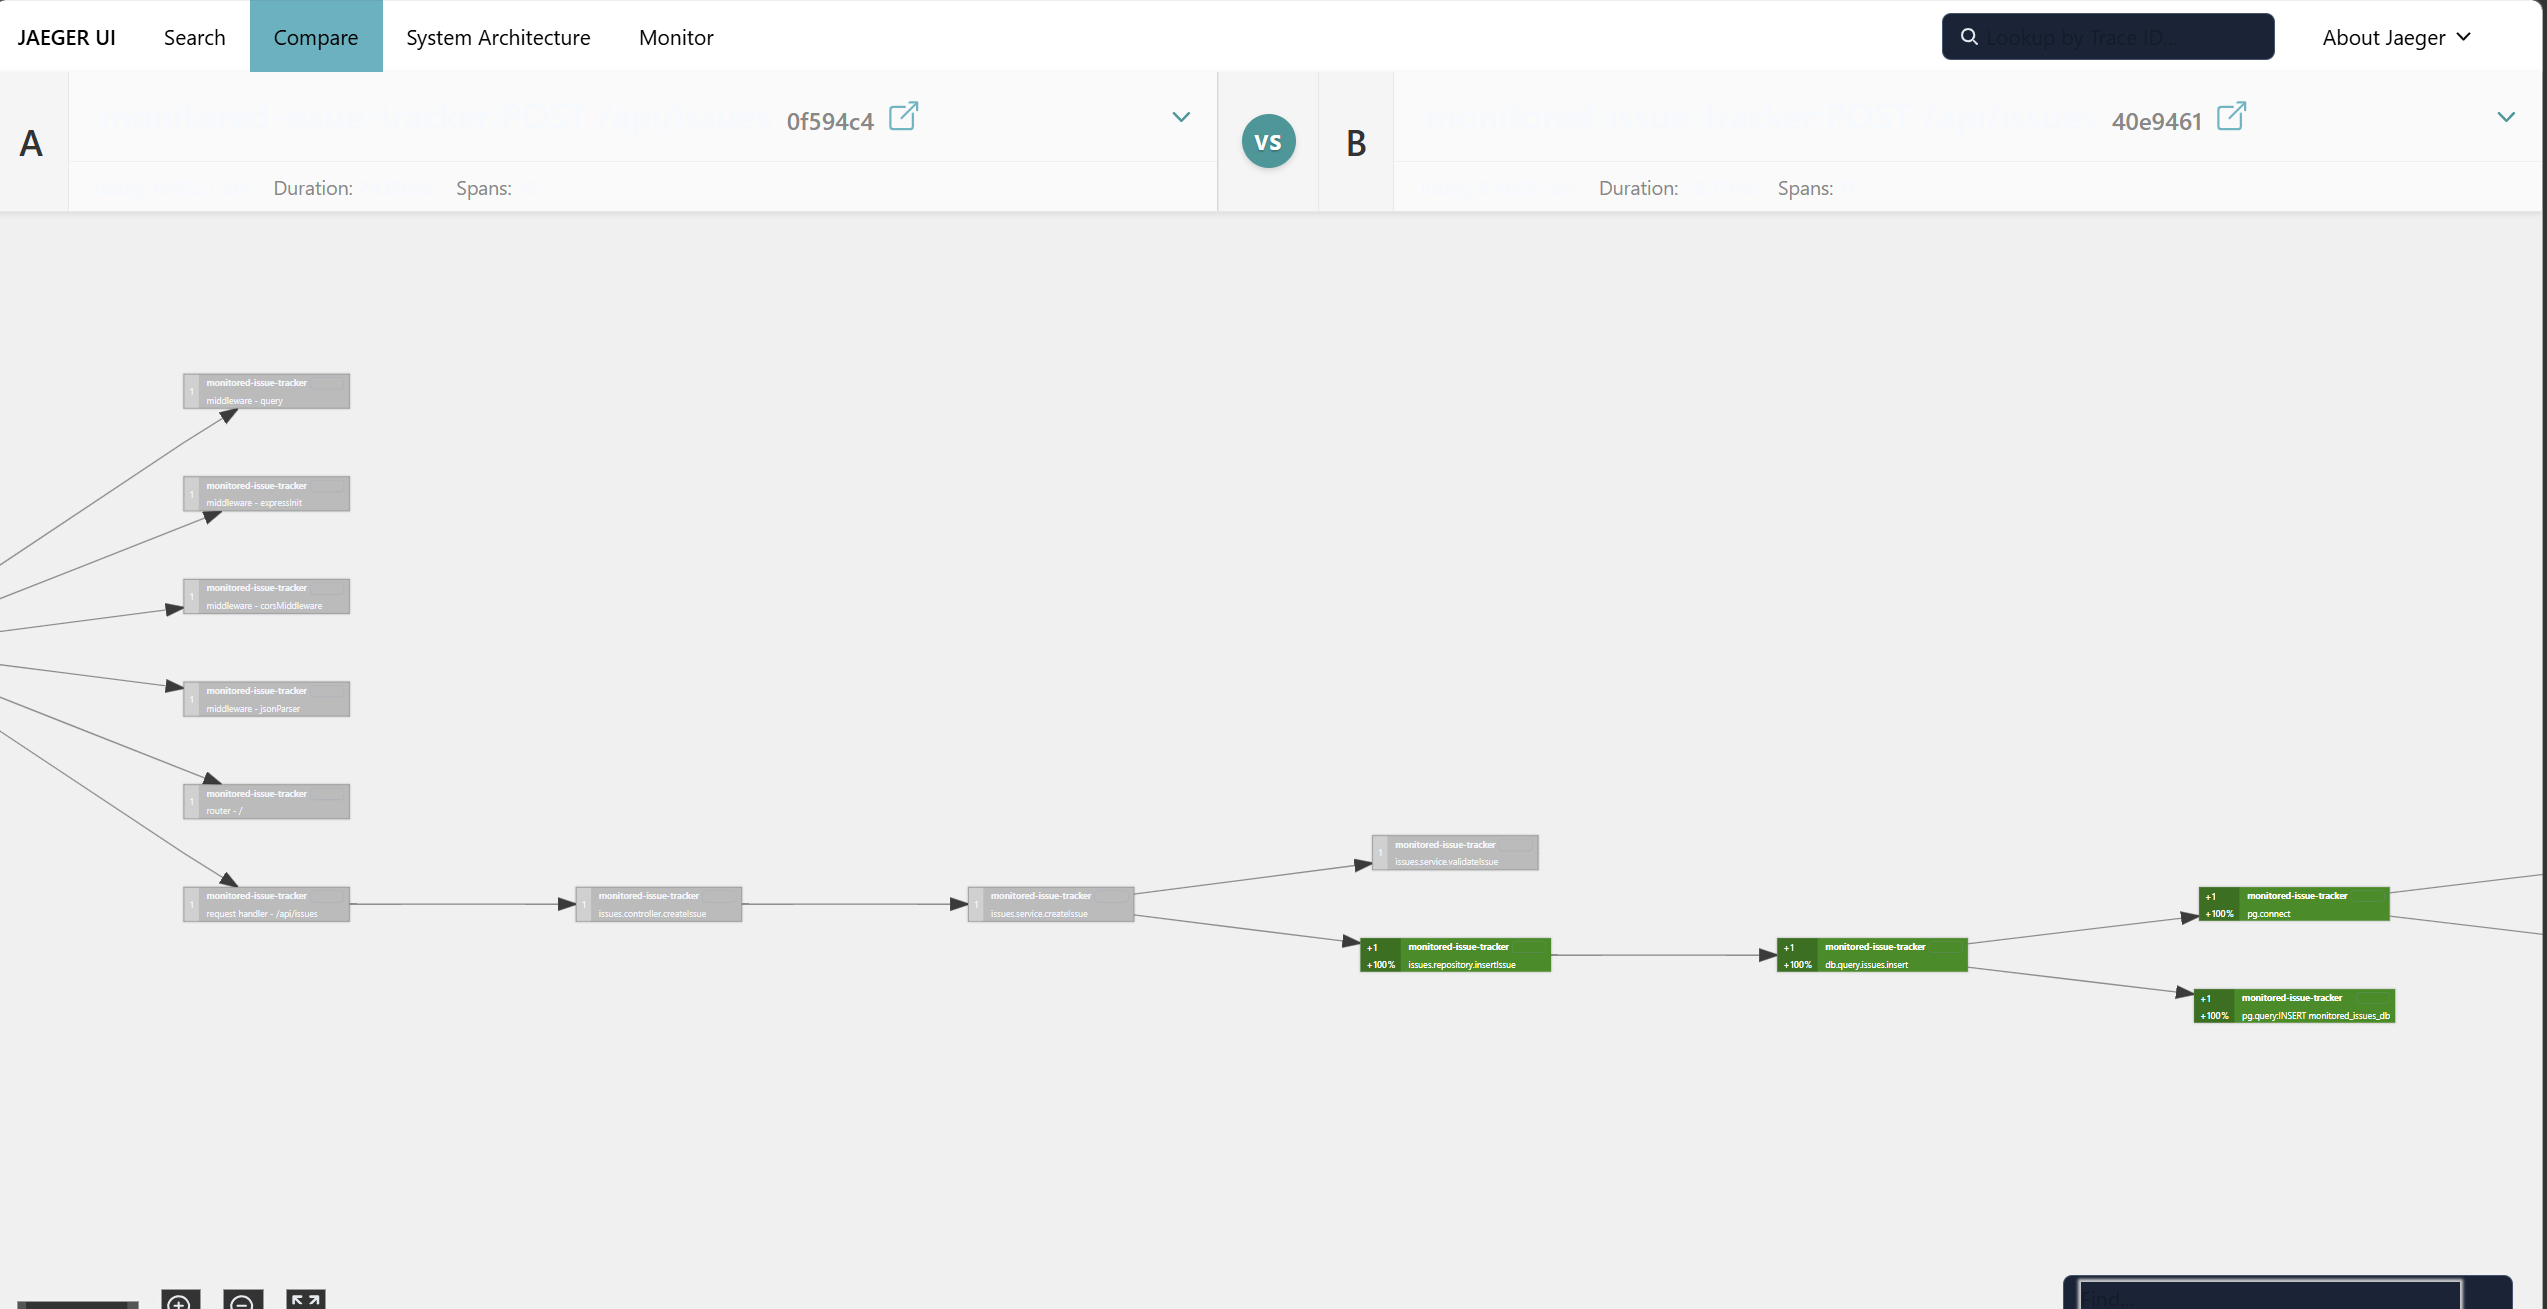
Task: Click the db.query.issues.insert node
Action: (x=1871, y=955)
